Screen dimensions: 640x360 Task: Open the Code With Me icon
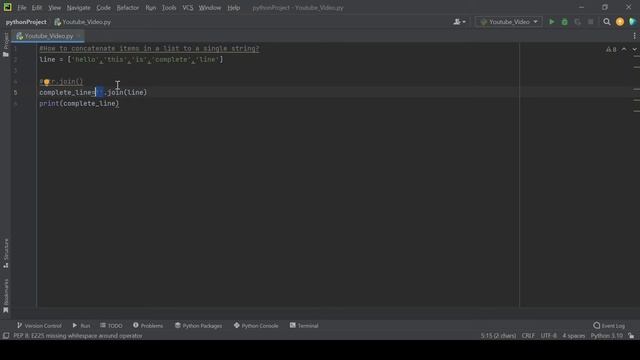pos(633,22)
